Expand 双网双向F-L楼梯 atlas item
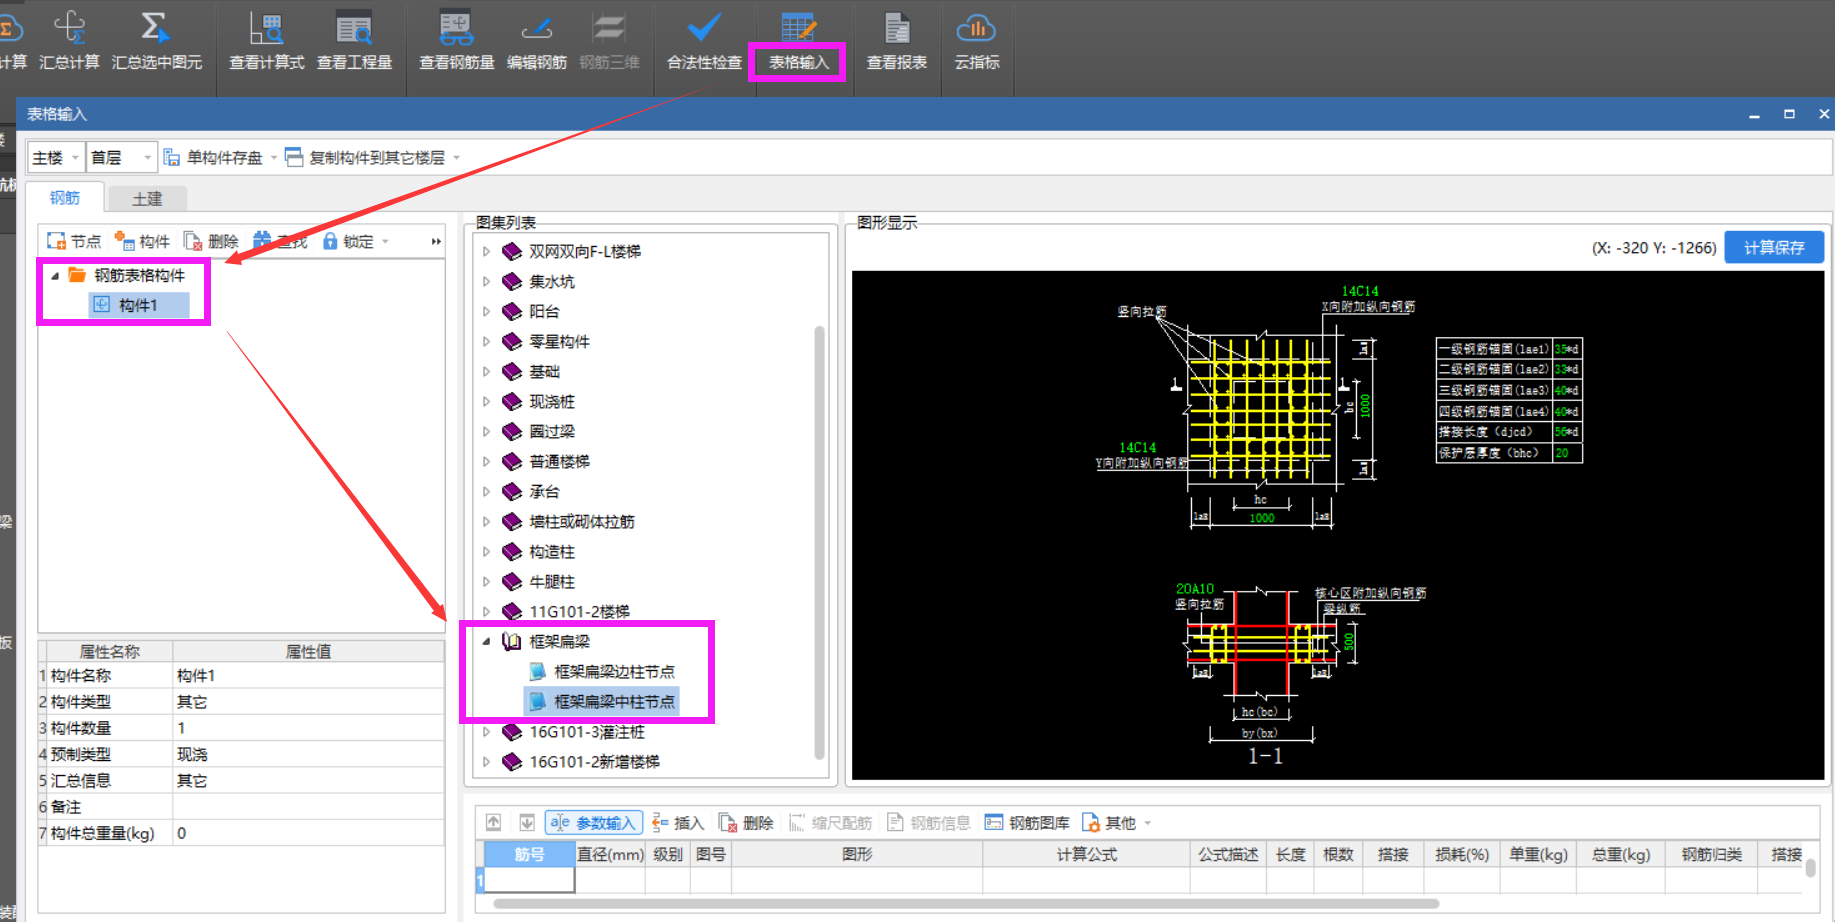 [486, 251]
